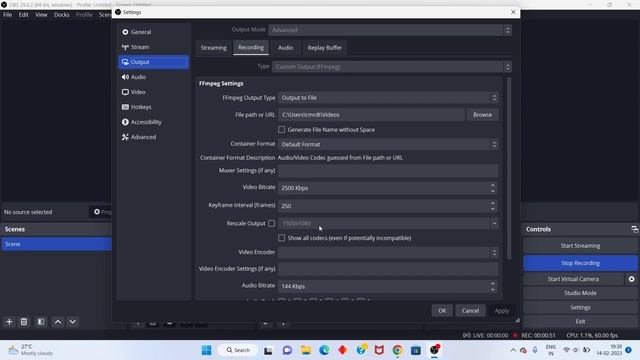Expand the Output Mode dropdown

coord(390,30)
